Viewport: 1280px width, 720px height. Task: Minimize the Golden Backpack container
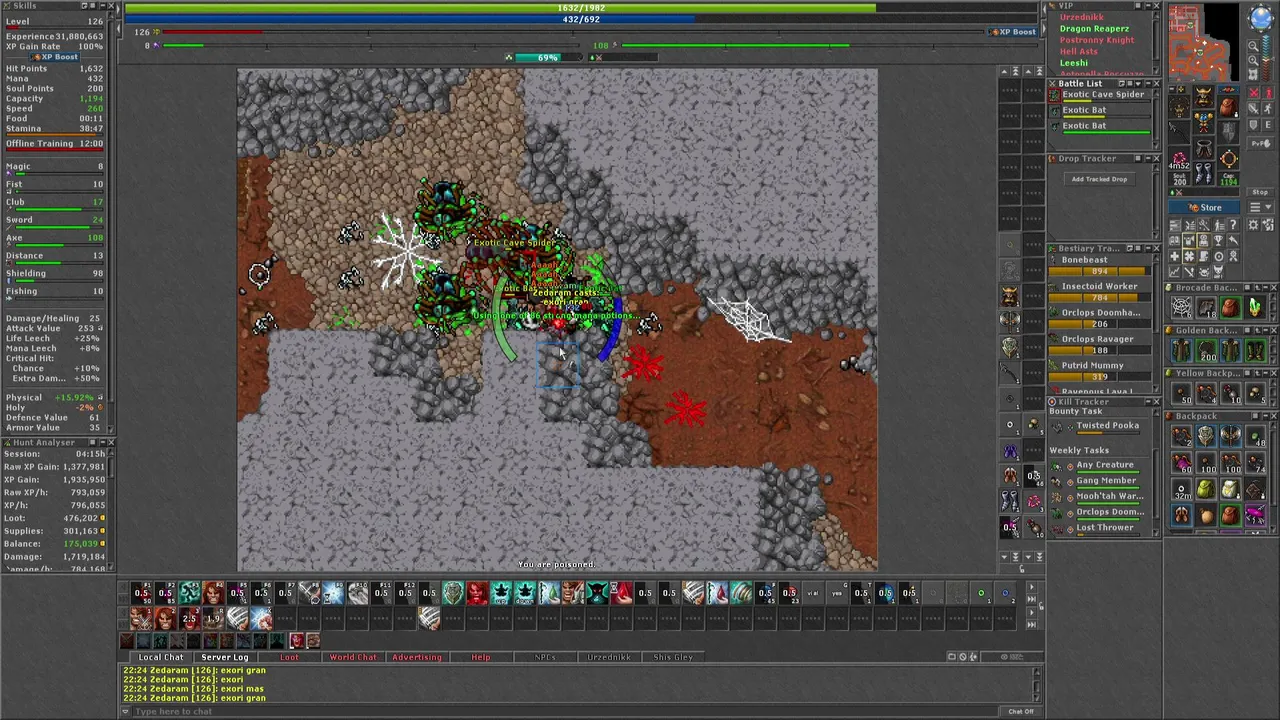[x=1266, y=331]
